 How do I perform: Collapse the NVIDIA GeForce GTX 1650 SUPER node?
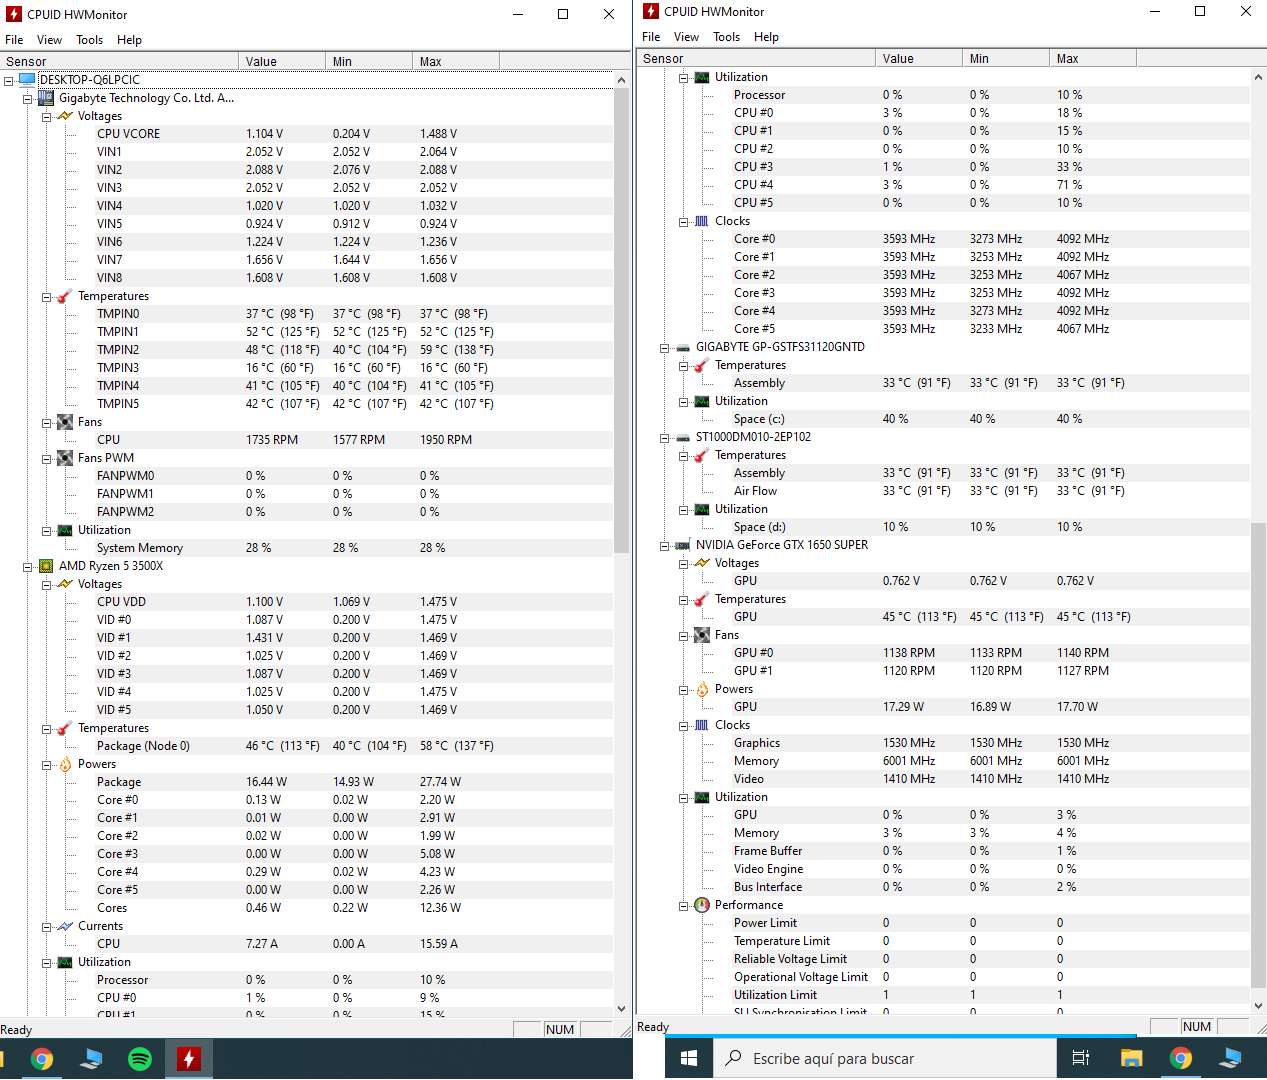coord(665,545)
